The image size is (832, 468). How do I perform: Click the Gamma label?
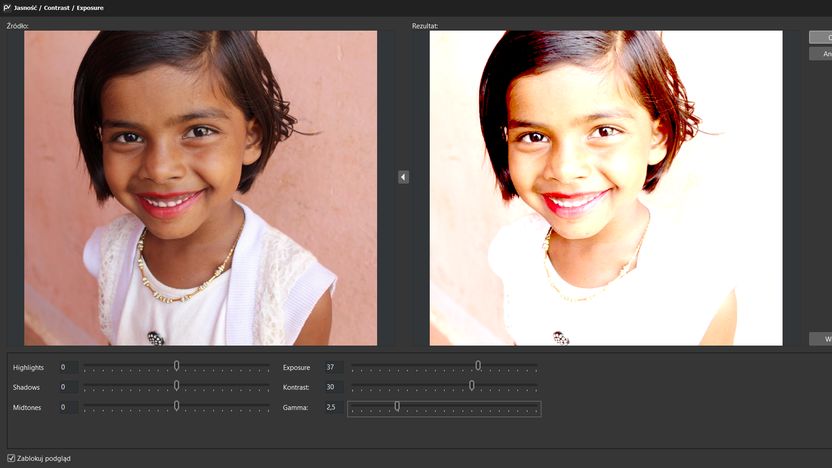click(x=295, y=408)
